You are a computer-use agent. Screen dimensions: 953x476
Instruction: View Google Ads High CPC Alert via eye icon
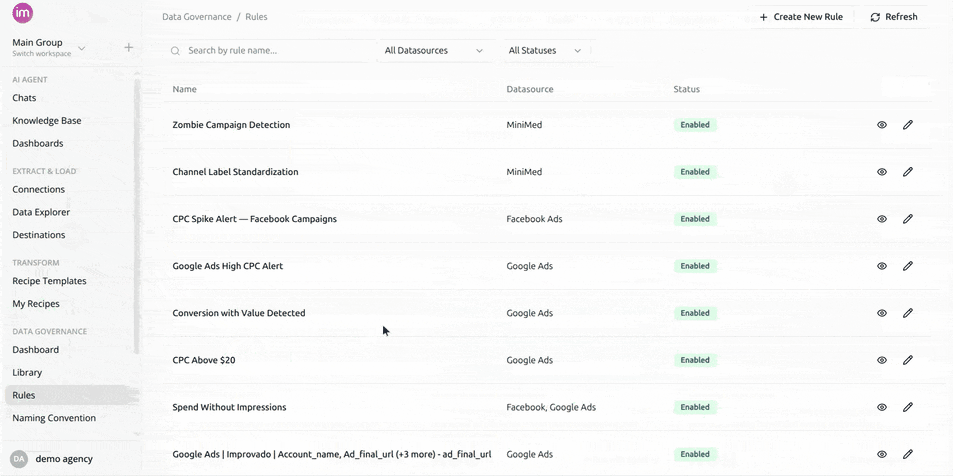pos(882,266)
